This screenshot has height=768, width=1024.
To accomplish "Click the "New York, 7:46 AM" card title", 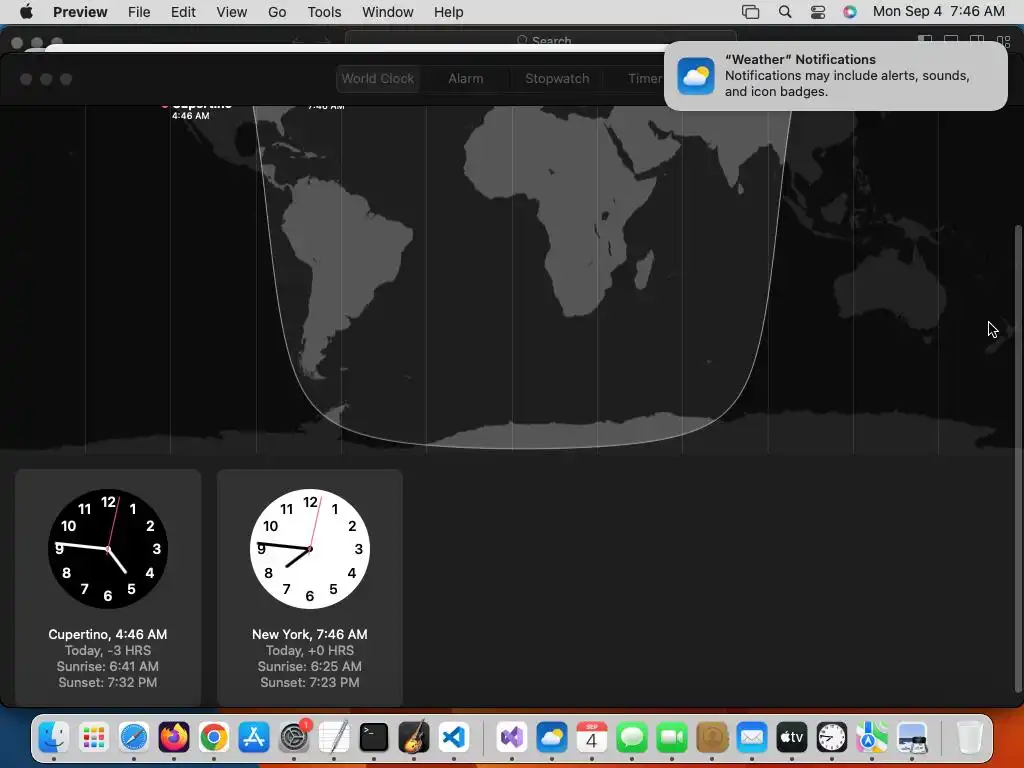I will 310,634.
